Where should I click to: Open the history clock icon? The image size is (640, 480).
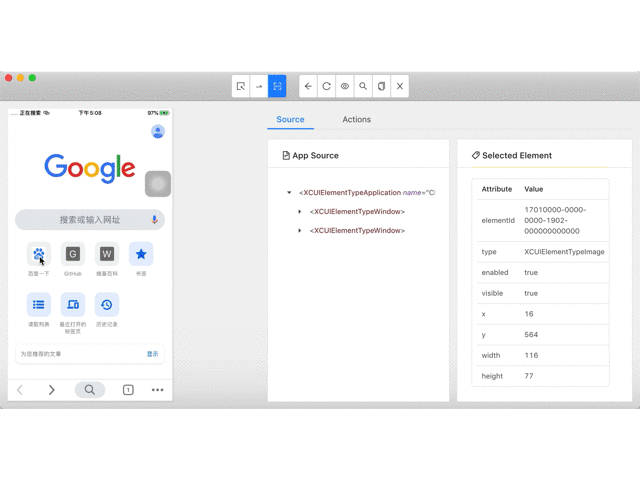pos(107,304)
